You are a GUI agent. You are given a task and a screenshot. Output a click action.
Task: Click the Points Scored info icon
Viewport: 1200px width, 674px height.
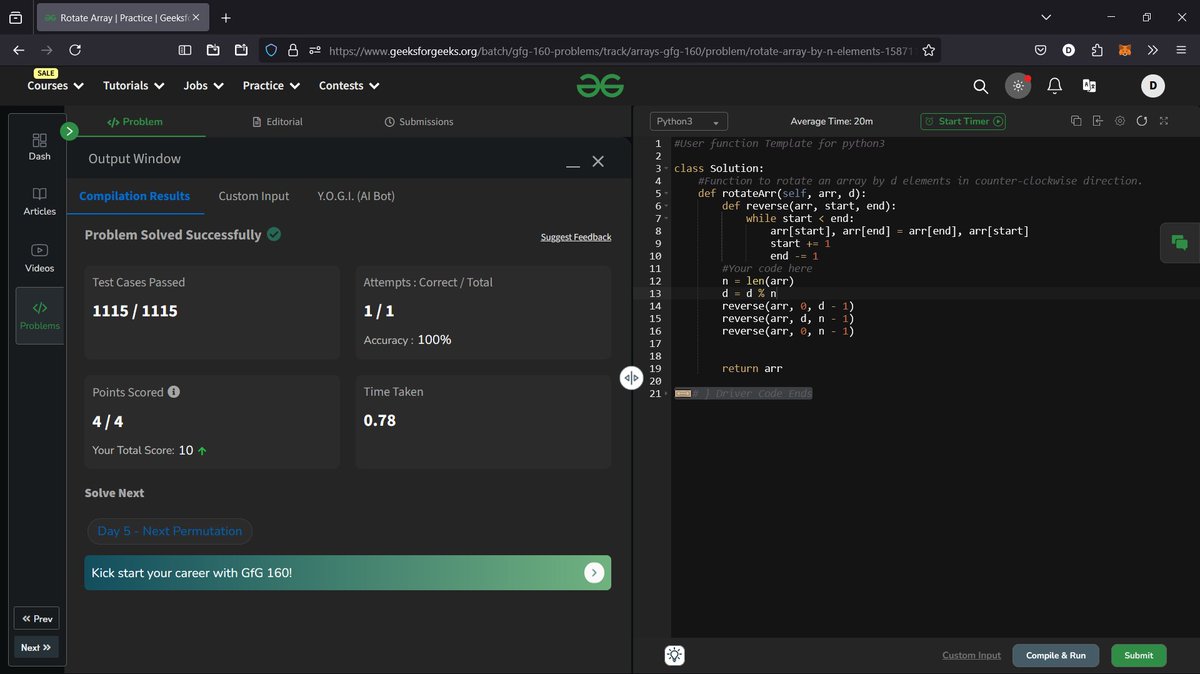pos(174,392)
